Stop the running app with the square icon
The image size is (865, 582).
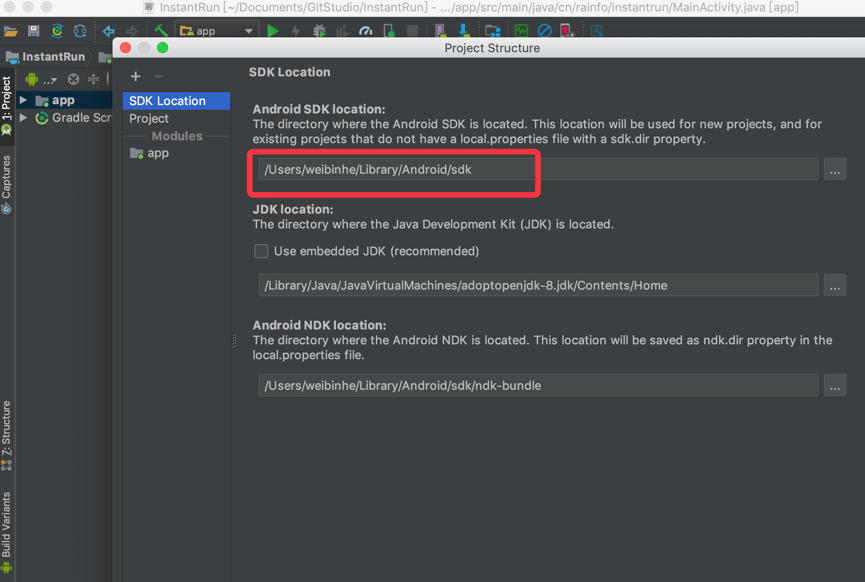click(412, 31)
